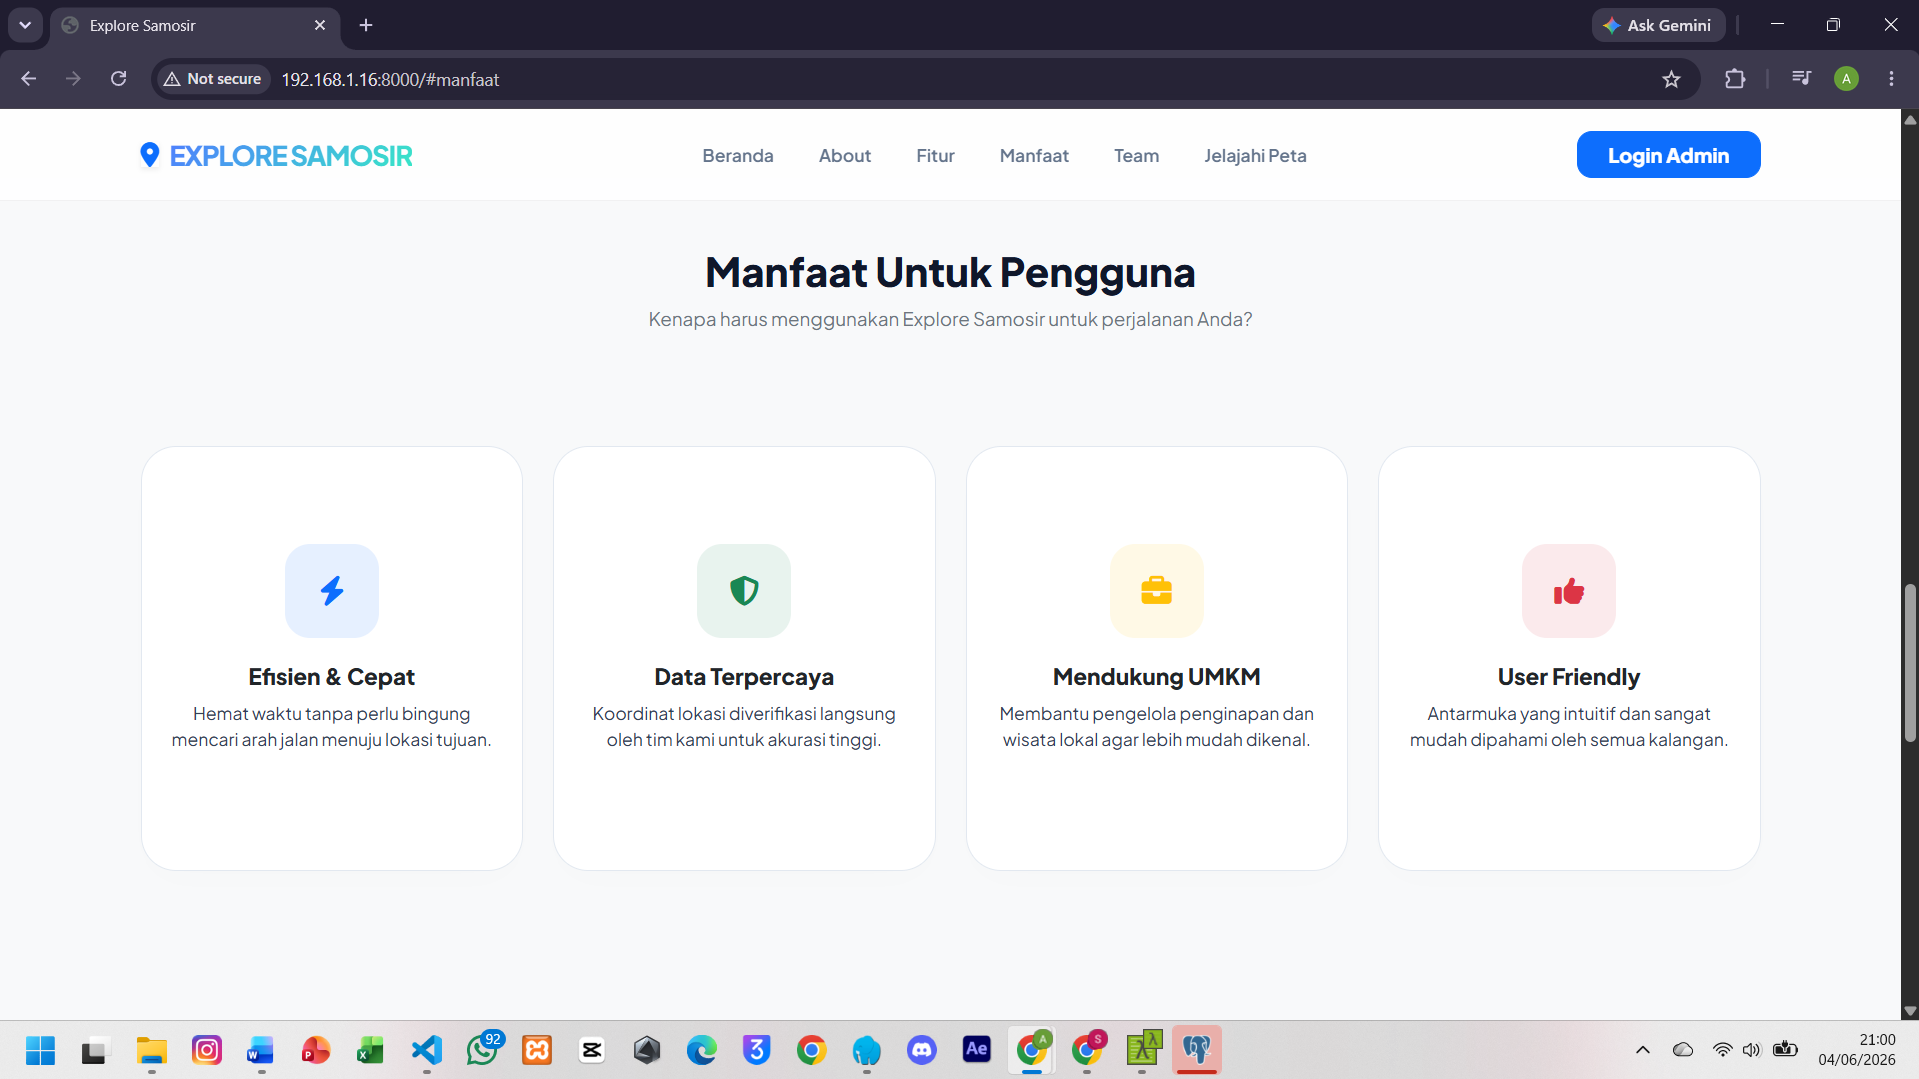Open Microsoft Edge from the taskbar
The image size is (1919, 1079).
click(702, 1050)
